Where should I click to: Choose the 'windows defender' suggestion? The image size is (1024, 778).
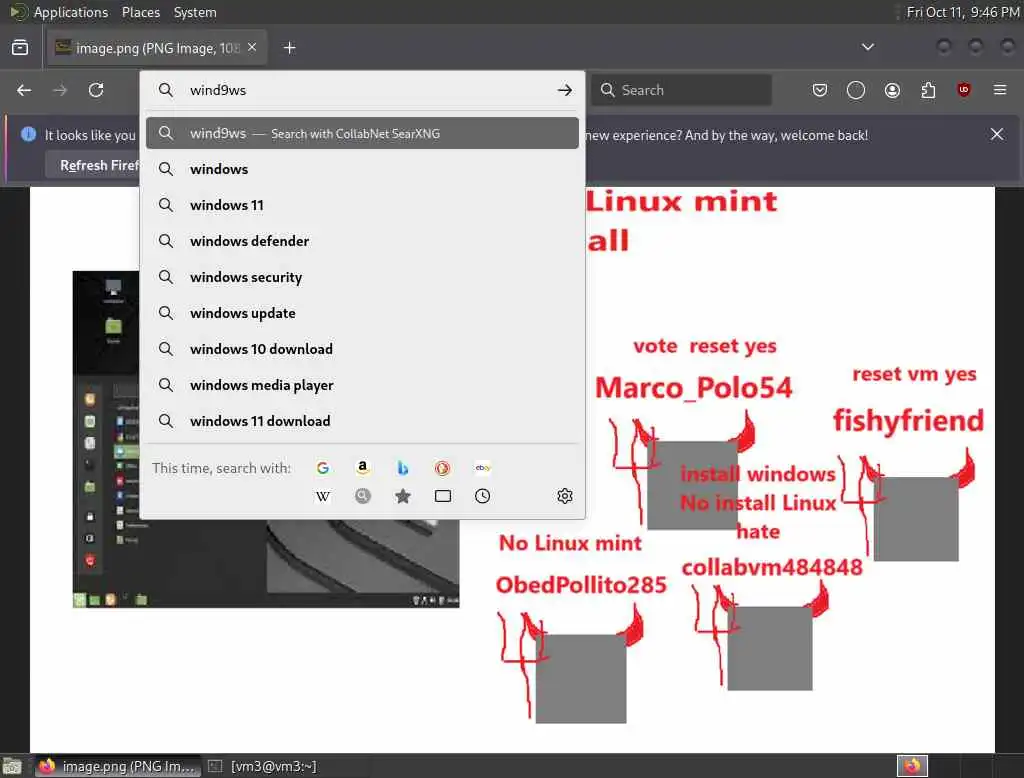362,241
